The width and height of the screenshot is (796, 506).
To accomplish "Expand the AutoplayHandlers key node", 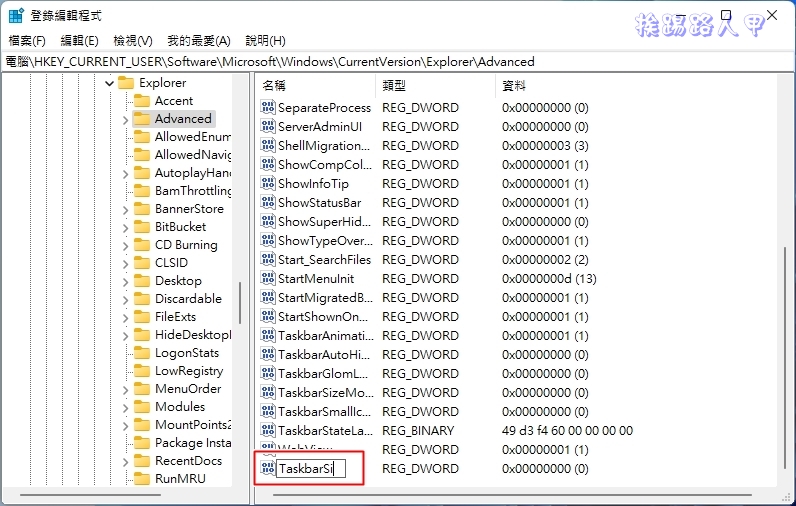I will [125, 174].
